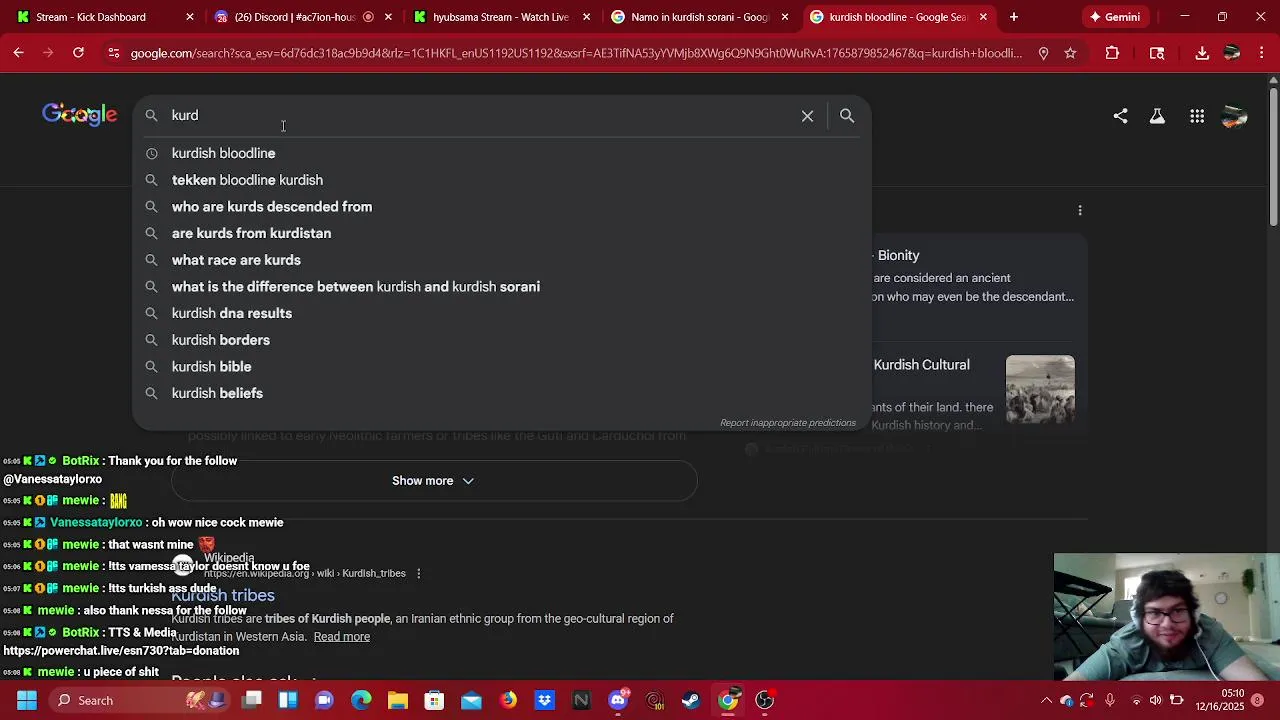Open File Explorer from the taskbar
Screen dimensions: 1280x720
click(x=398, y=700)
